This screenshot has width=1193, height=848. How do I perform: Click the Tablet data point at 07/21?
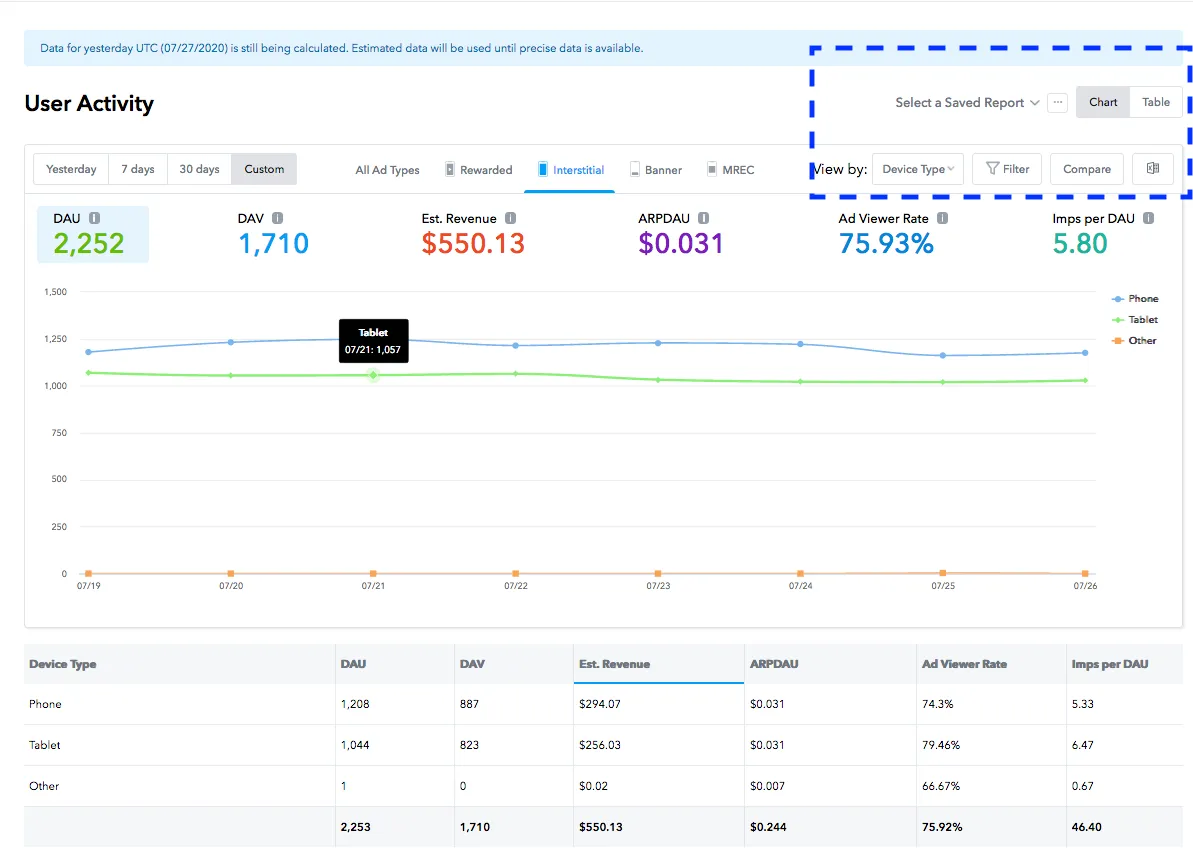pos(374,375)
